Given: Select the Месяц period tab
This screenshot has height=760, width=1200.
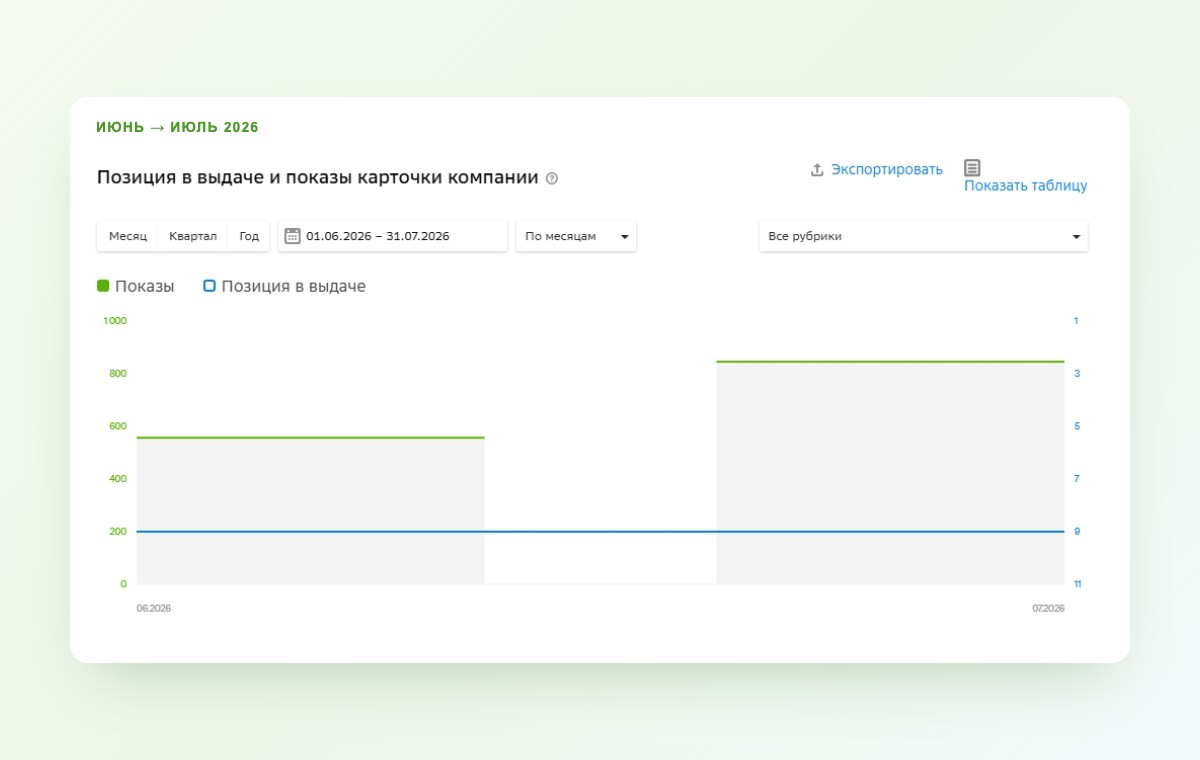Looking at the screenshot, I should pyautogui.click(x=128, y=236).
